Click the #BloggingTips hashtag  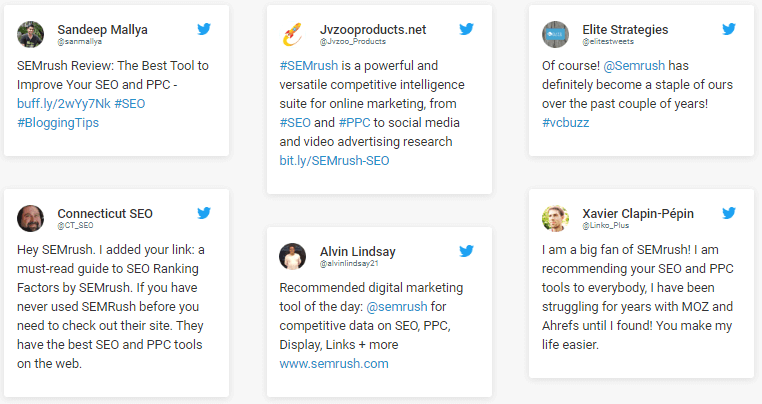(x=58, y=122)
